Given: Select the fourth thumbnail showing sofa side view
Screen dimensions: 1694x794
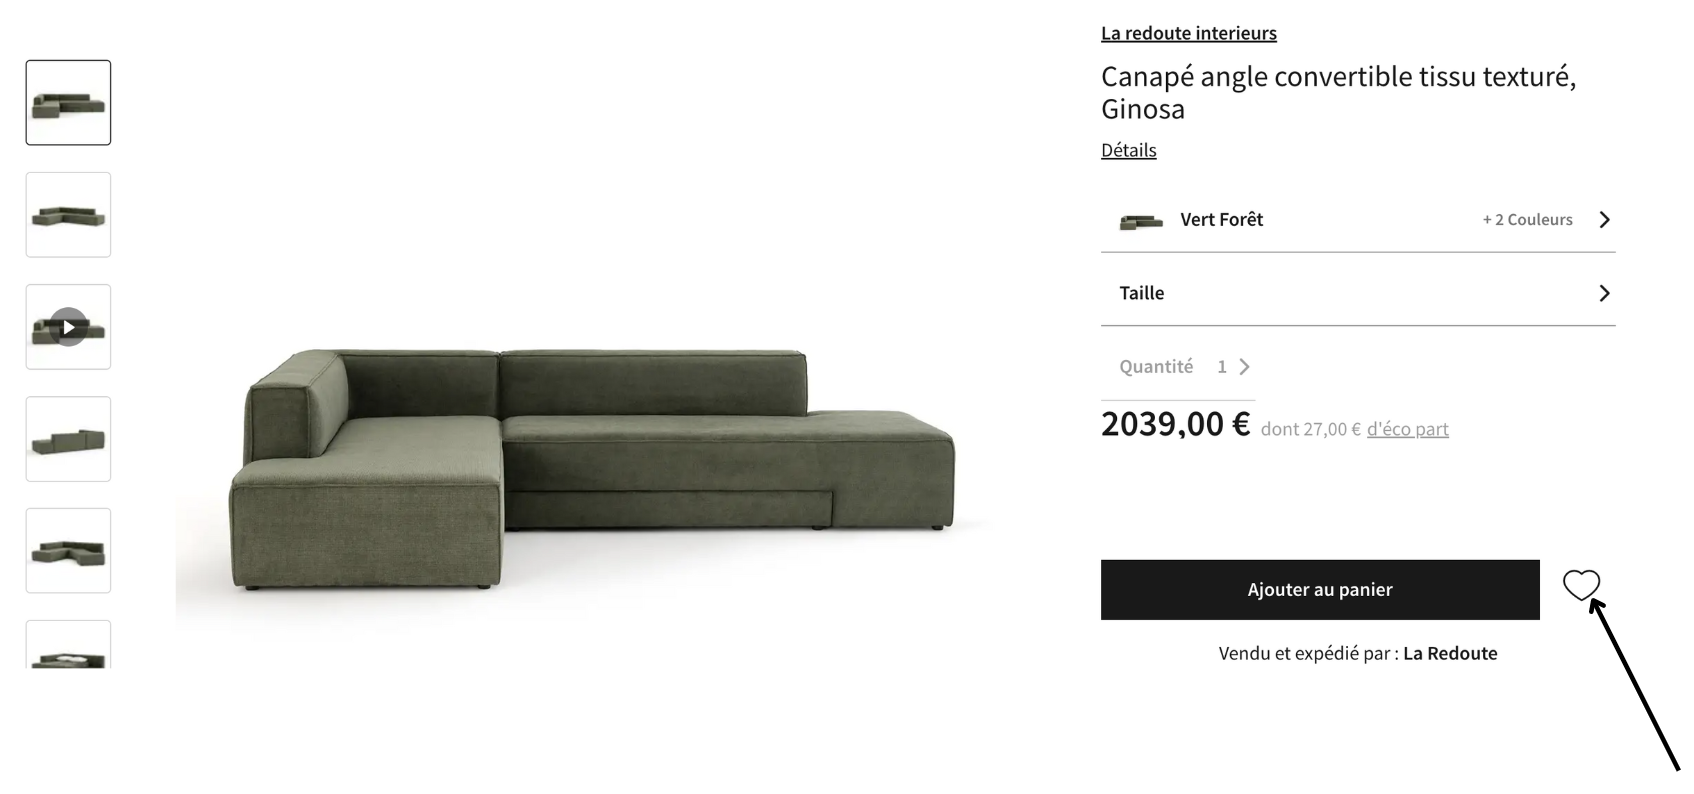Looking at the screenshot, I should click(x=68, y=439).
